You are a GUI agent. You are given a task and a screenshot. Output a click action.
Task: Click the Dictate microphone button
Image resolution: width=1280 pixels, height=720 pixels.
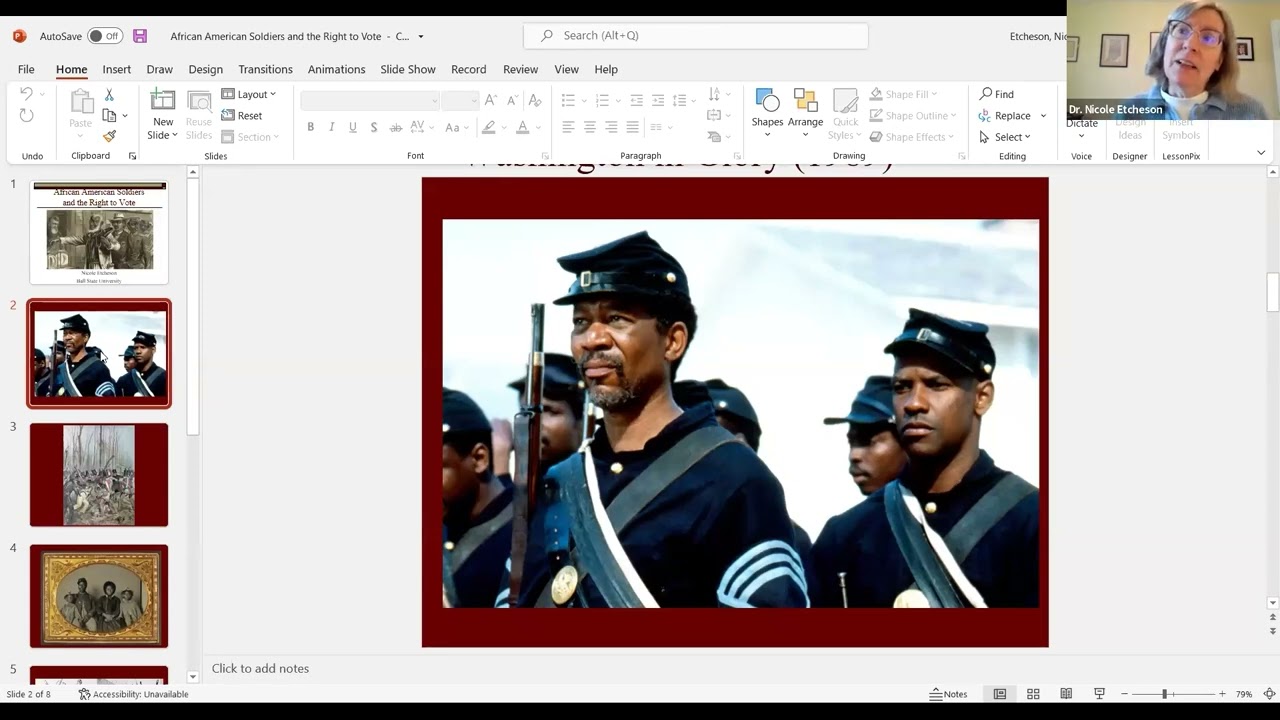(x=1082, y=123)
